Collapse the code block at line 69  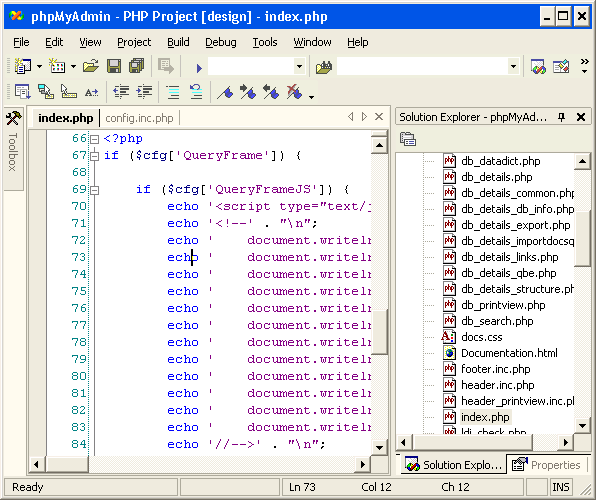(94, 190)
